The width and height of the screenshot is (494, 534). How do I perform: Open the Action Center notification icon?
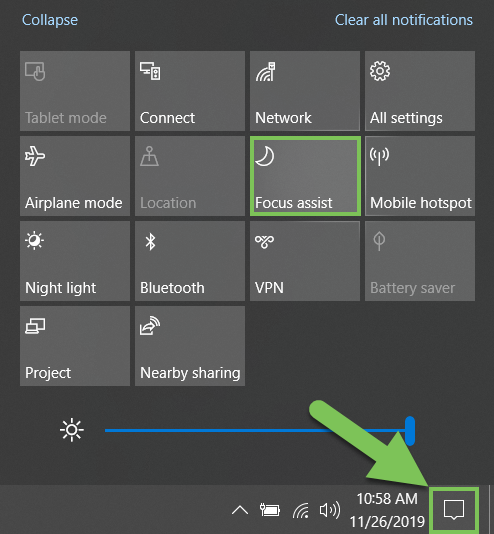click(454, 510)
